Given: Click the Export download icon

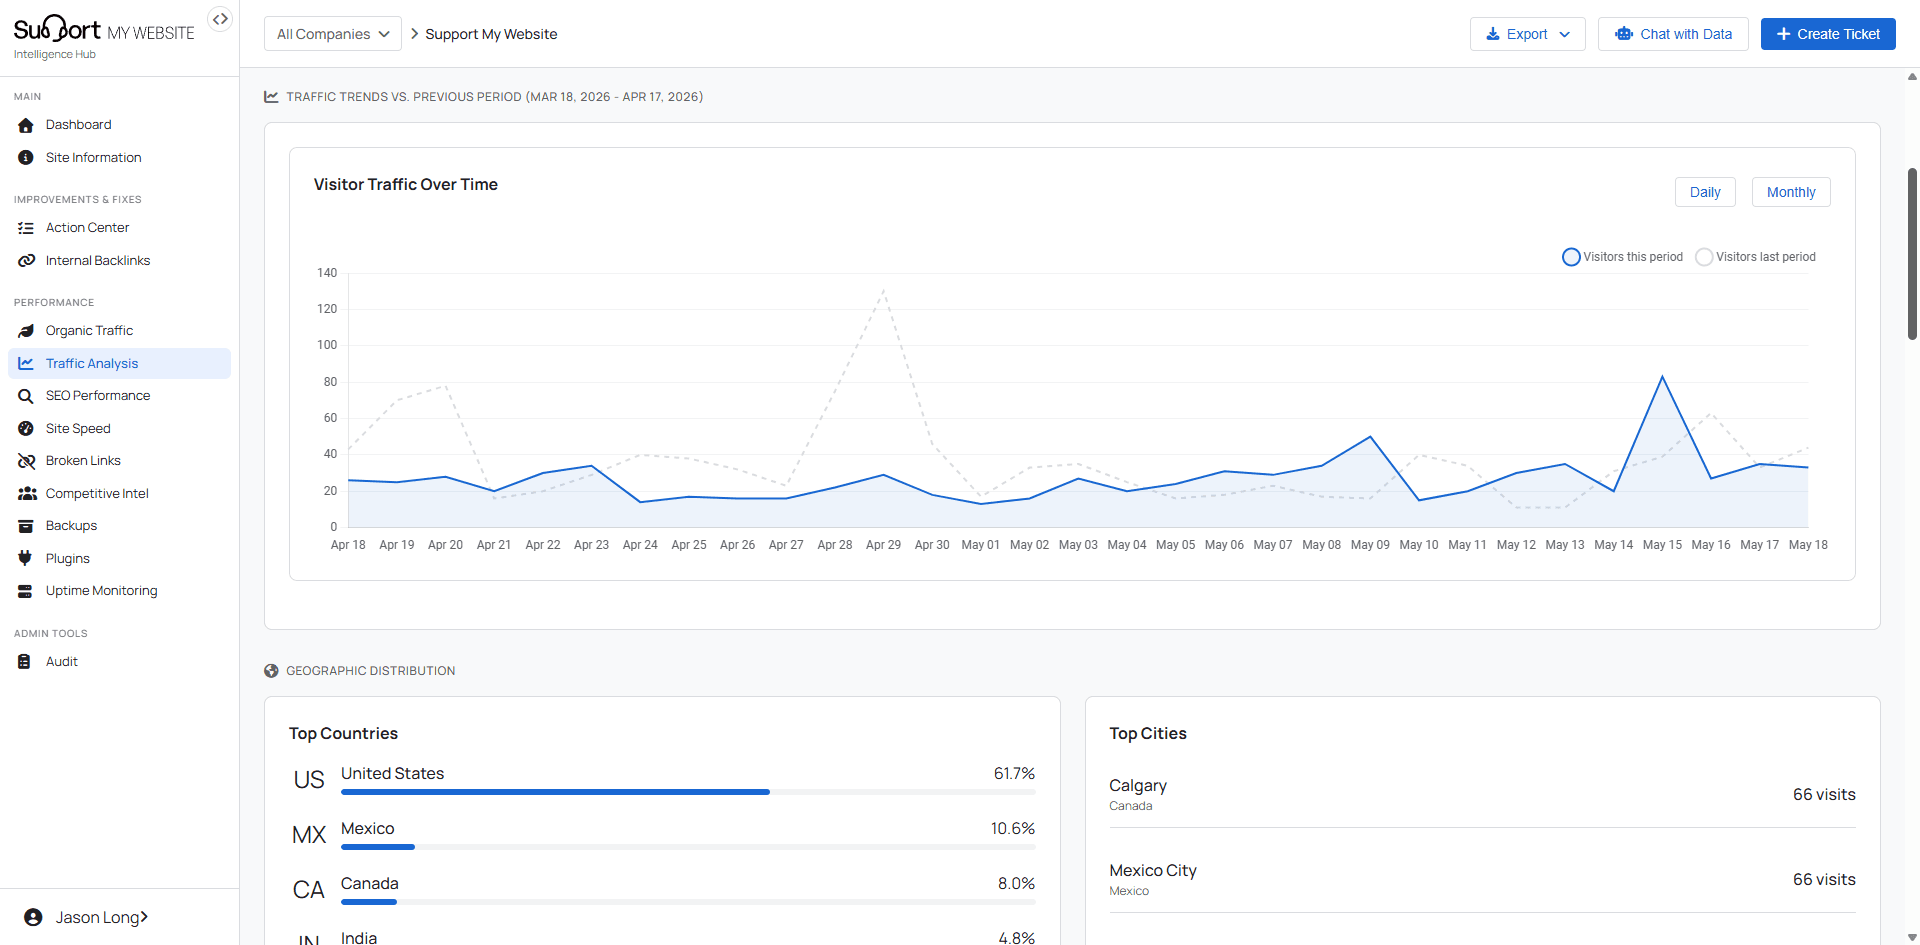Looking at the screenshot, I should point(1493,34).
